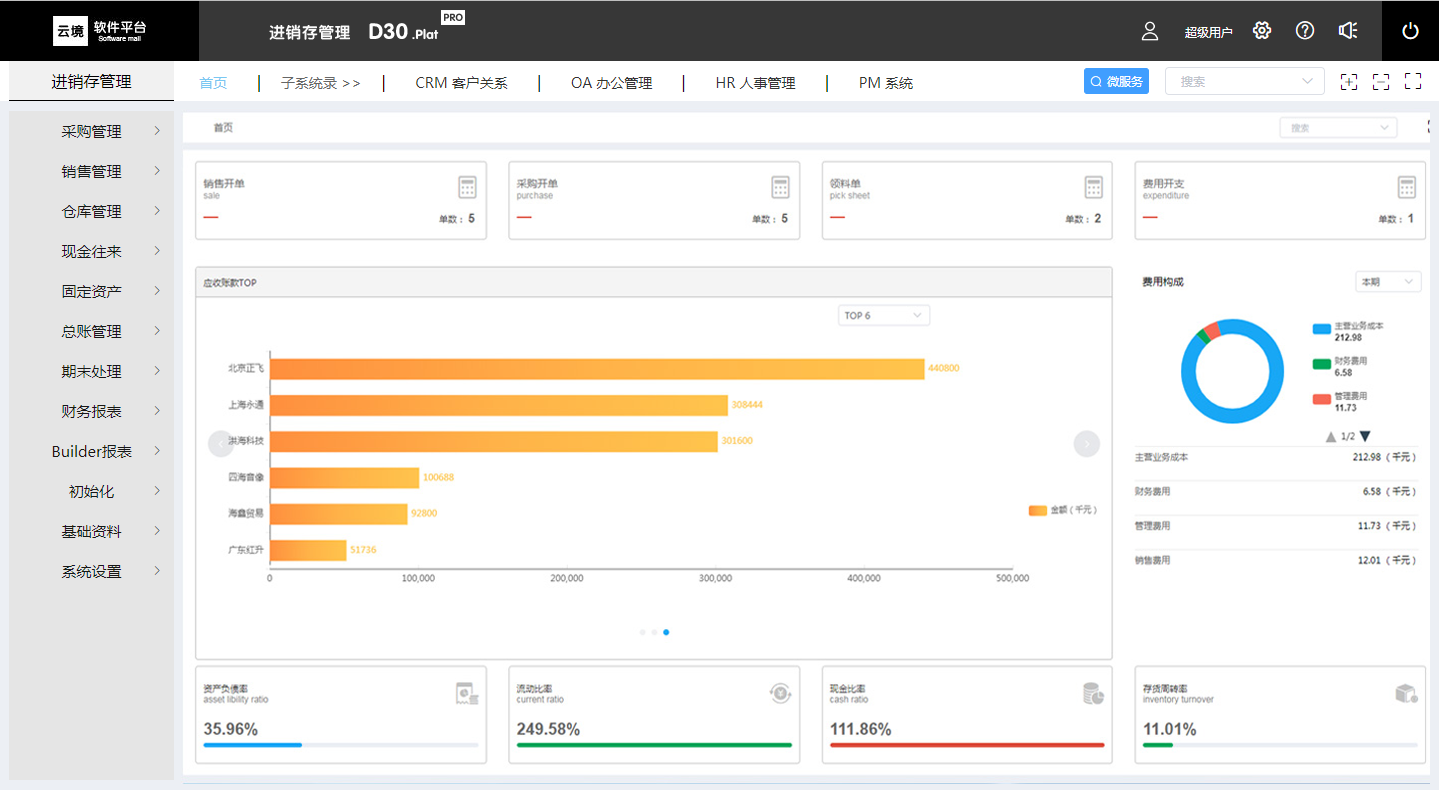The height and width of the screenshot is (790, 1439).
Task: Toggle 金额(千元) legend on bar chart
Action: click(1038, 510)
